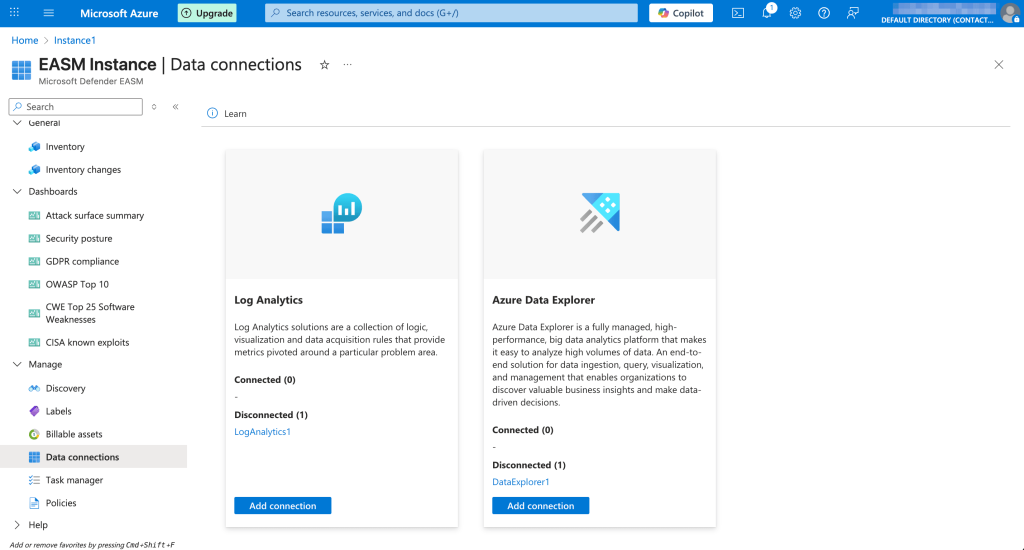Click the Policies document icon
Image resolution: width=1024 pixels, height=550 pixels.
coord(35,503)
